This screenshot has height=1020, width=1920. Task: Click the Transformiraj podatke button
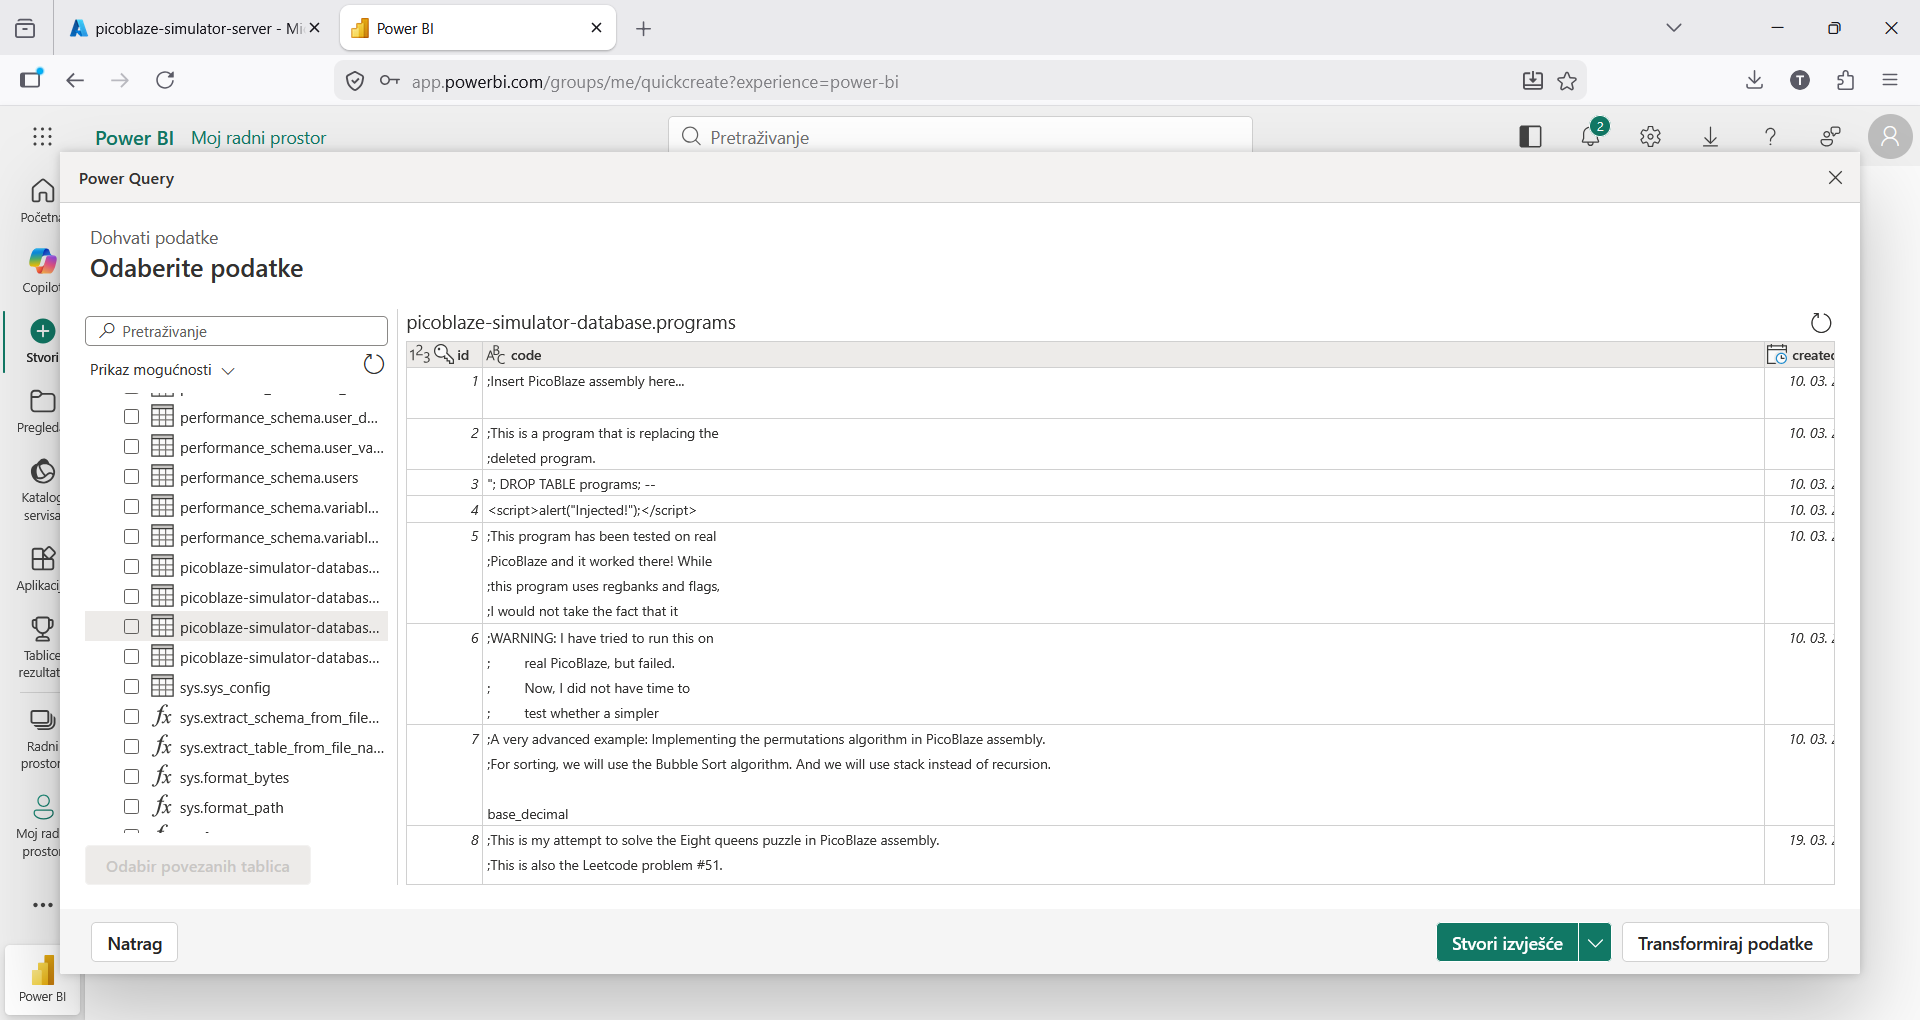coord(1724,943)
